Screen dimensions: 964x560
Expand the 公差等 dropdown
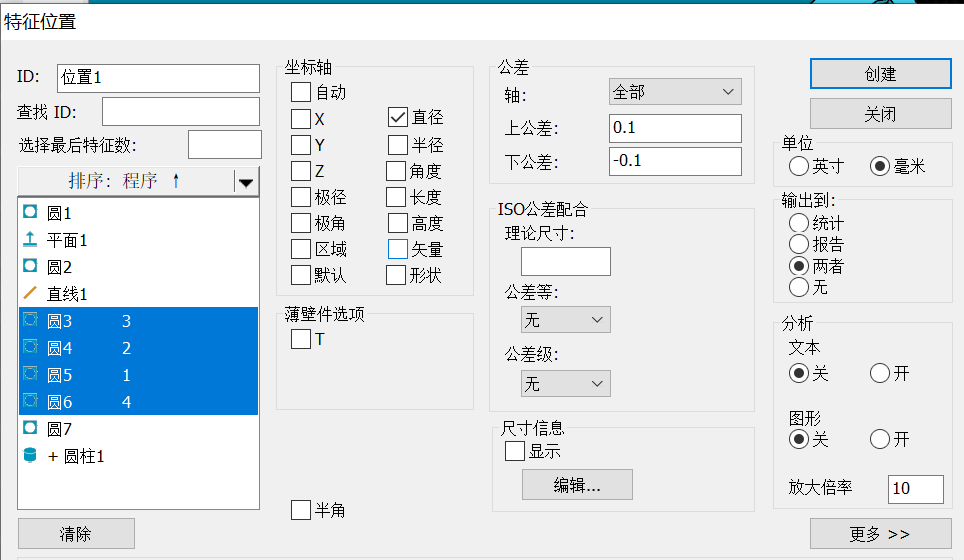coord(566,320)
